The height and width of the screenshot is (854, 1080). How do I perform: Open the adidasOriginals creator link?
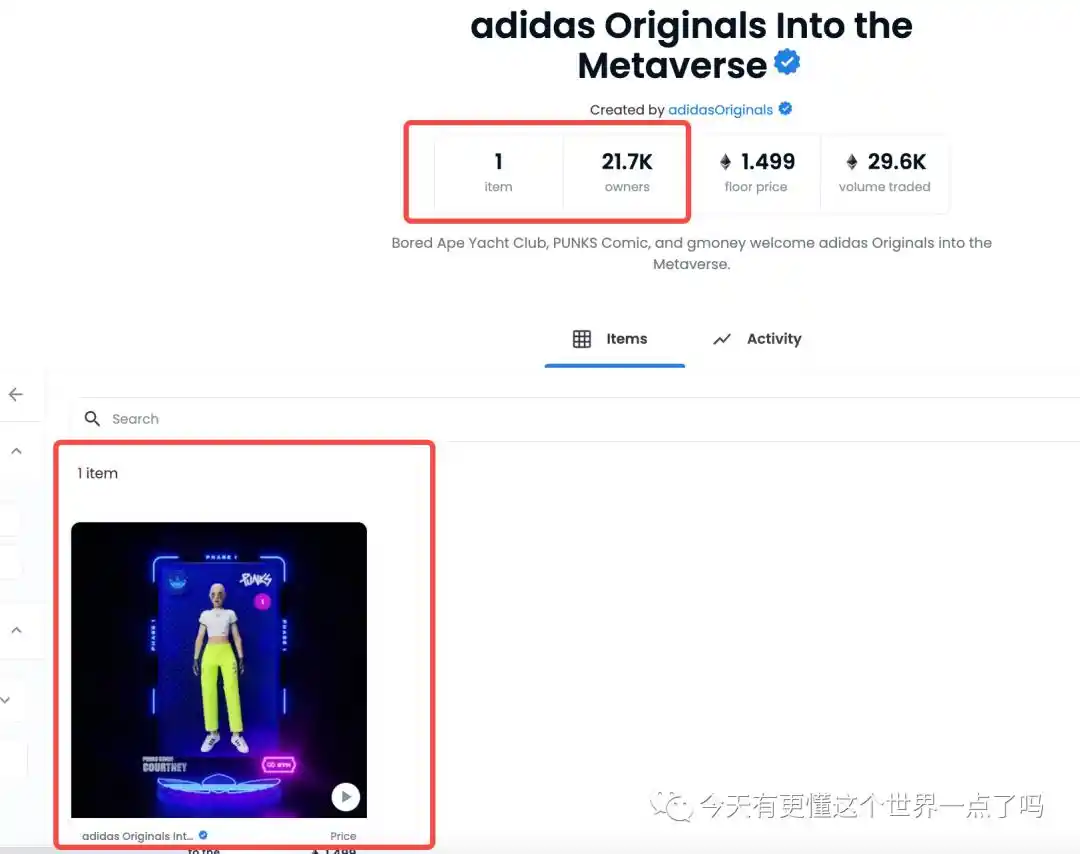[720, 110]
